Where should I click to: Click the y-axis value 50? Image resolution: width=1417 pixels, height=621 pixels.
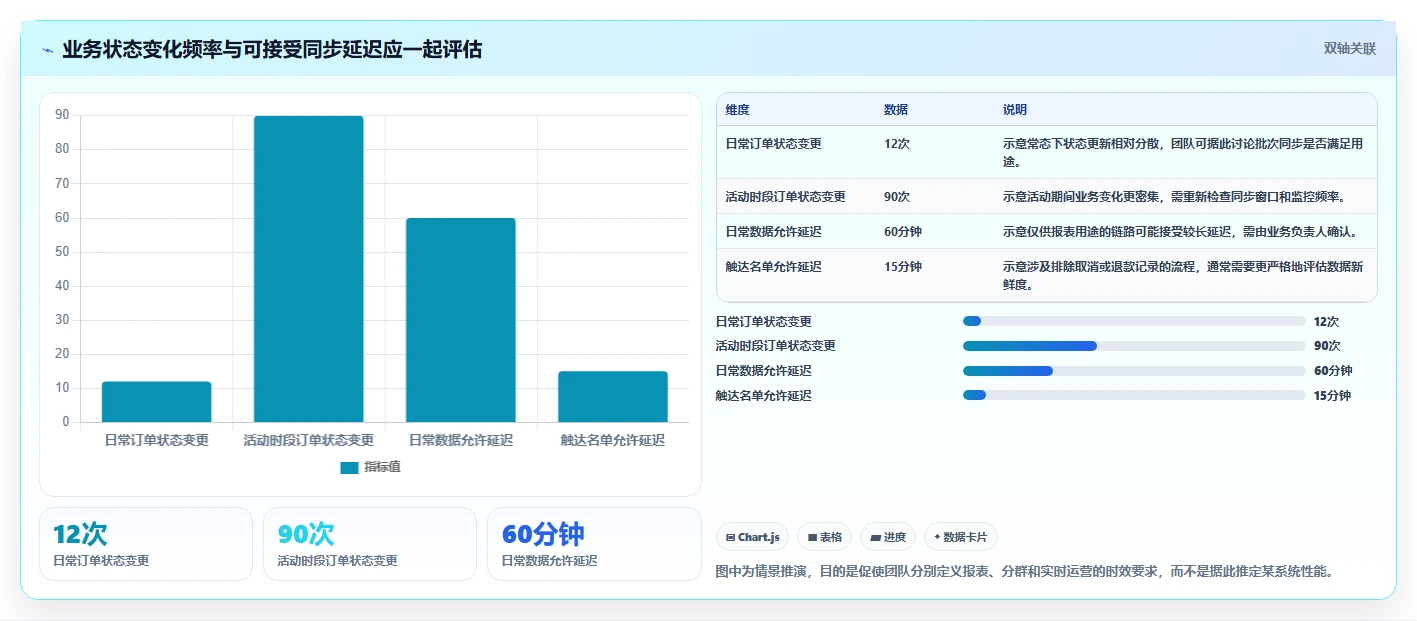pos(62,252)
